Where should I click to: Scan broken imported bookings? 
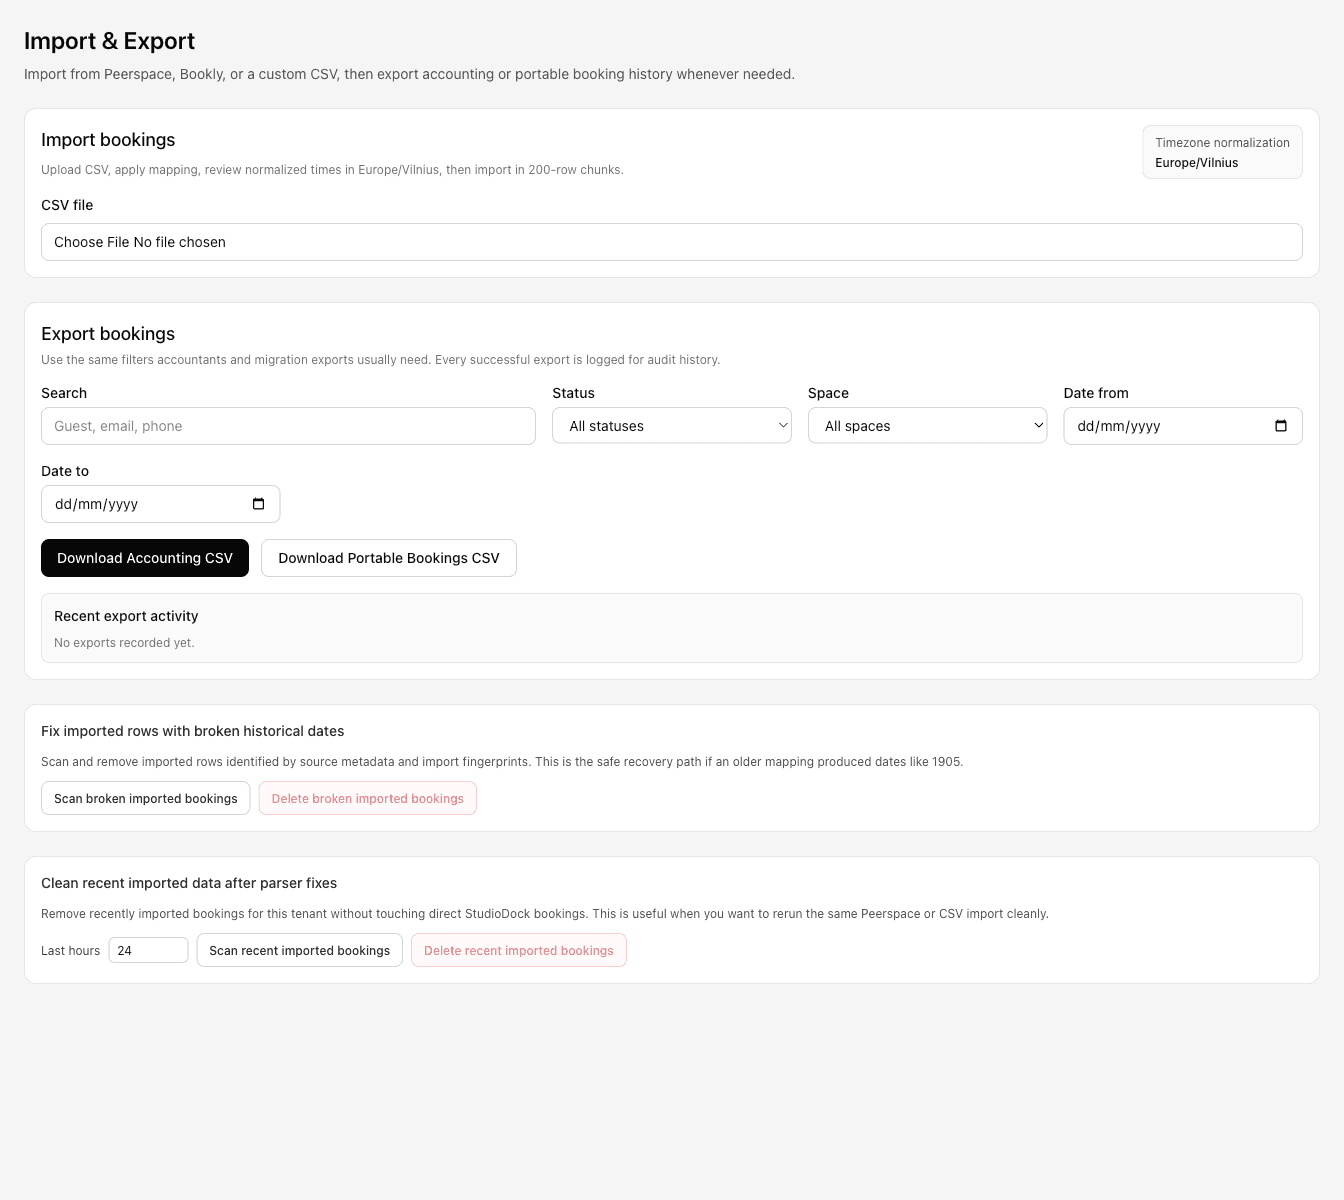[x=145, y=798]
